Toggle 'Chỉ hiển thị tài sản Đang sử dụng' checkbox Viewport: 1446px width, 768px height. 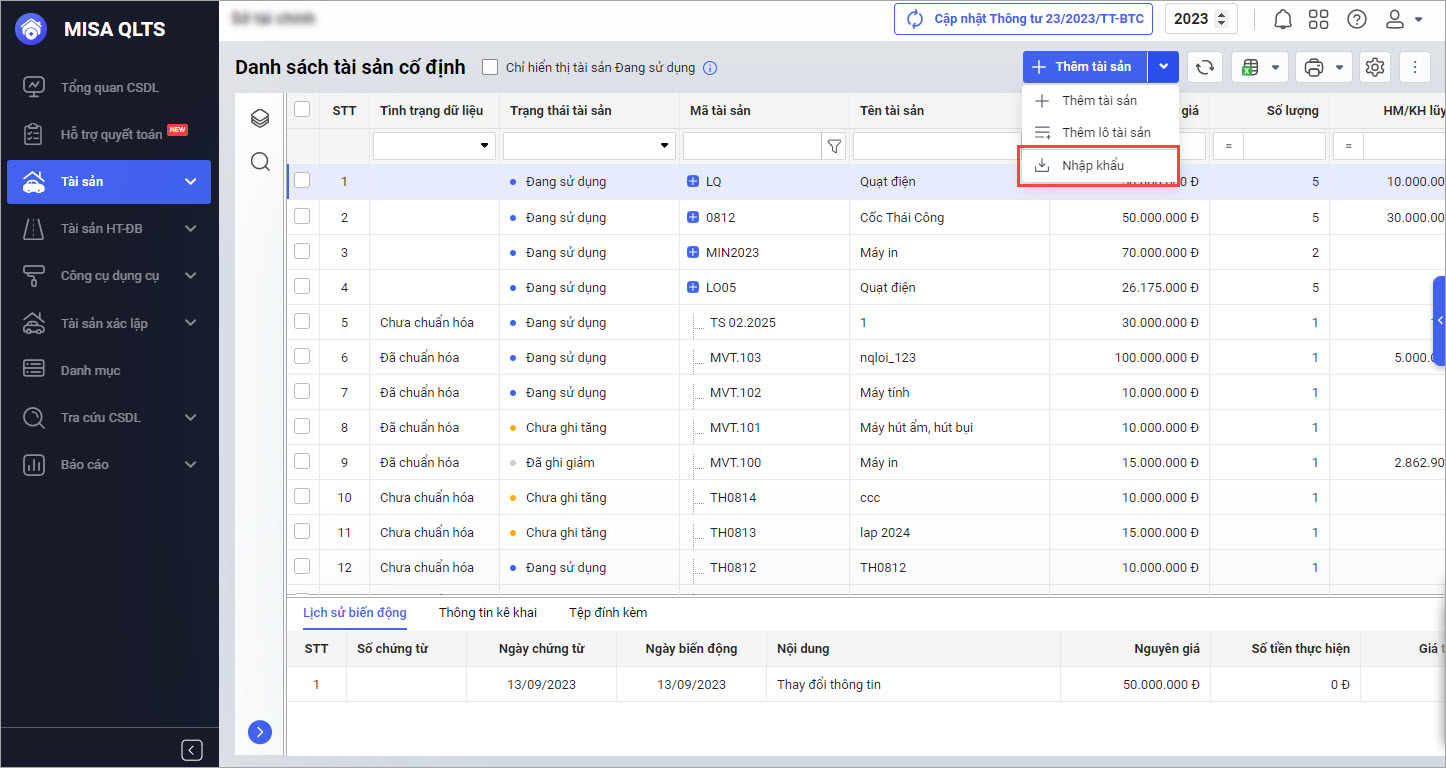pos(490,68)
